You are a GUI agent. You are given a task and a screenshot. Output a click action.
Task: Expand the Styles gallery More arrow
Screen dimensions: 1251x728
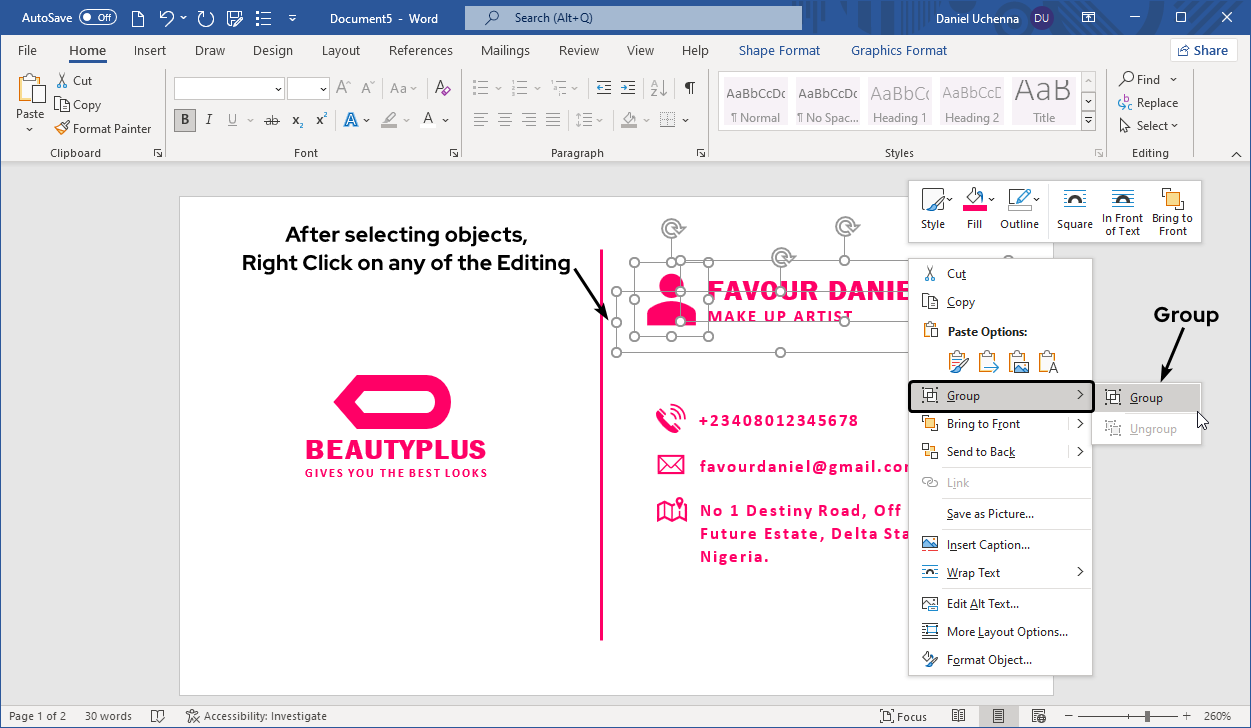[1089, 121]
